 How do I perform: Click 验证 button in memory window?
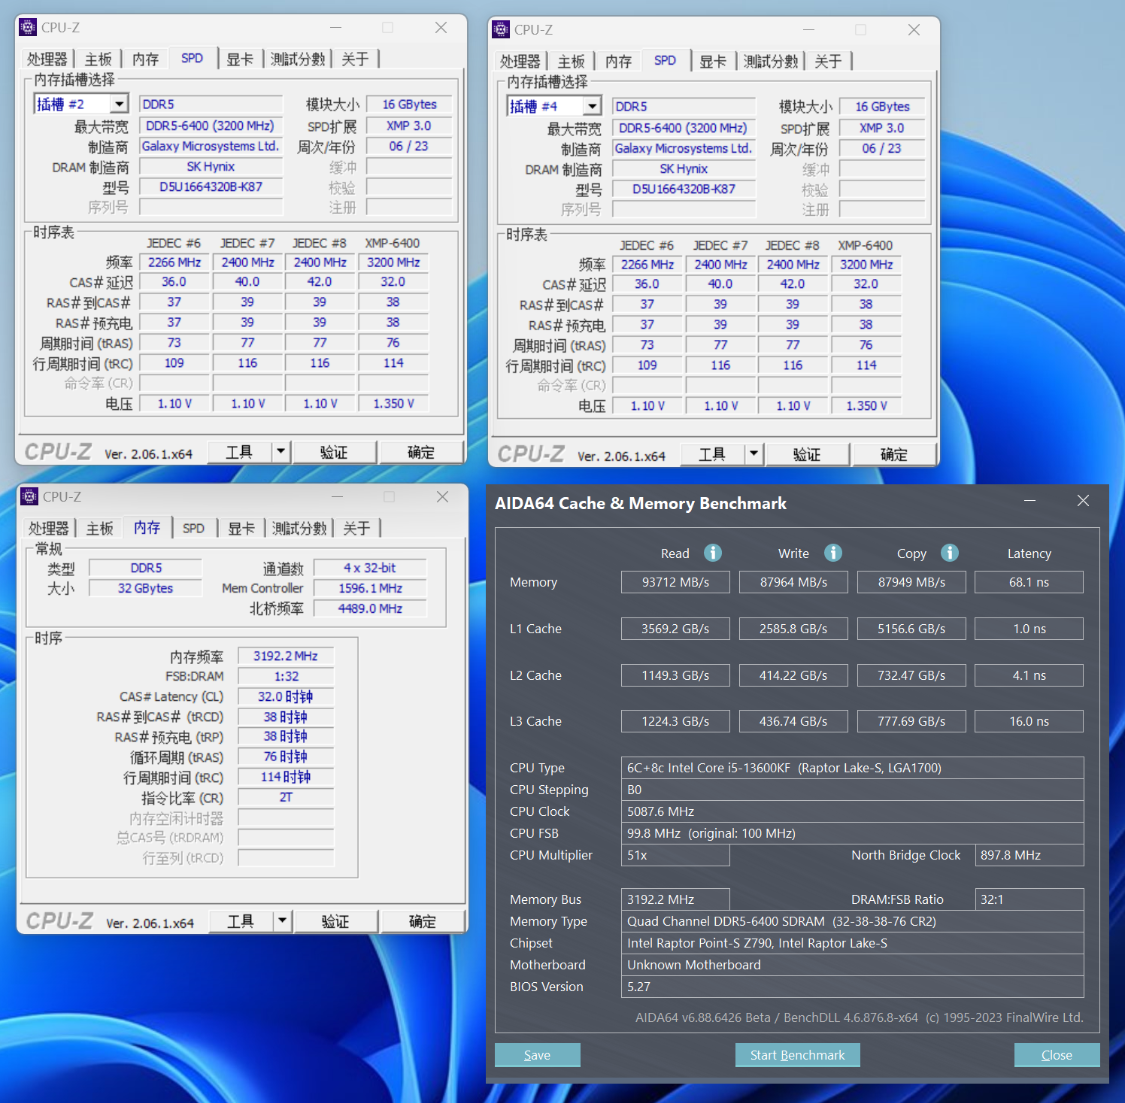[x=335, y=921]
